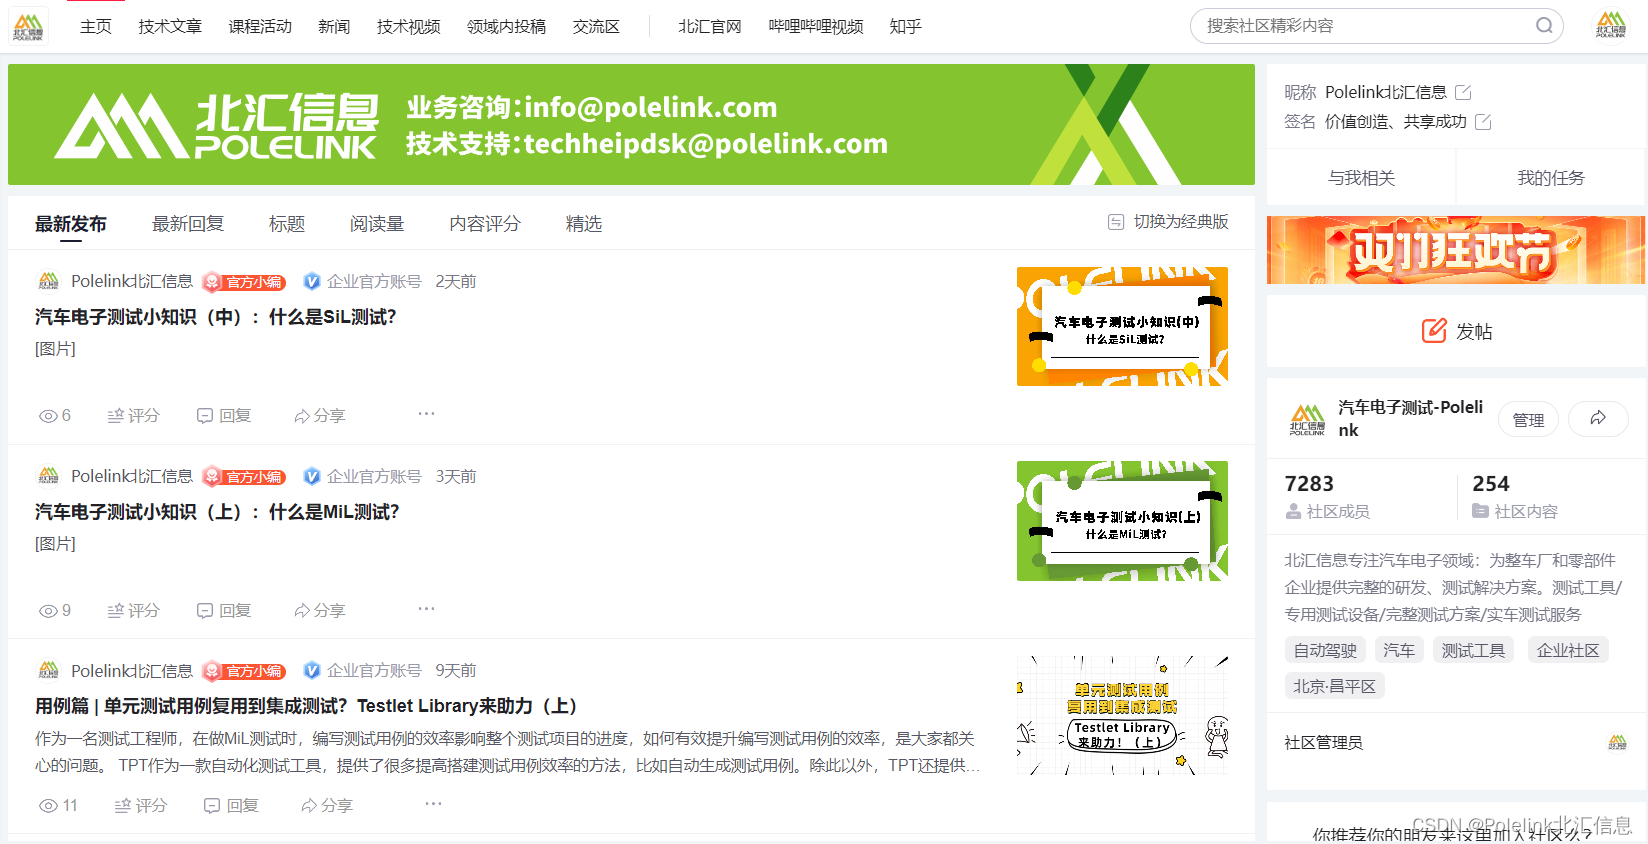Click the share arrow button beside 管理
This screenshot has height=844, width=1648.
(x=1598, y=419)
